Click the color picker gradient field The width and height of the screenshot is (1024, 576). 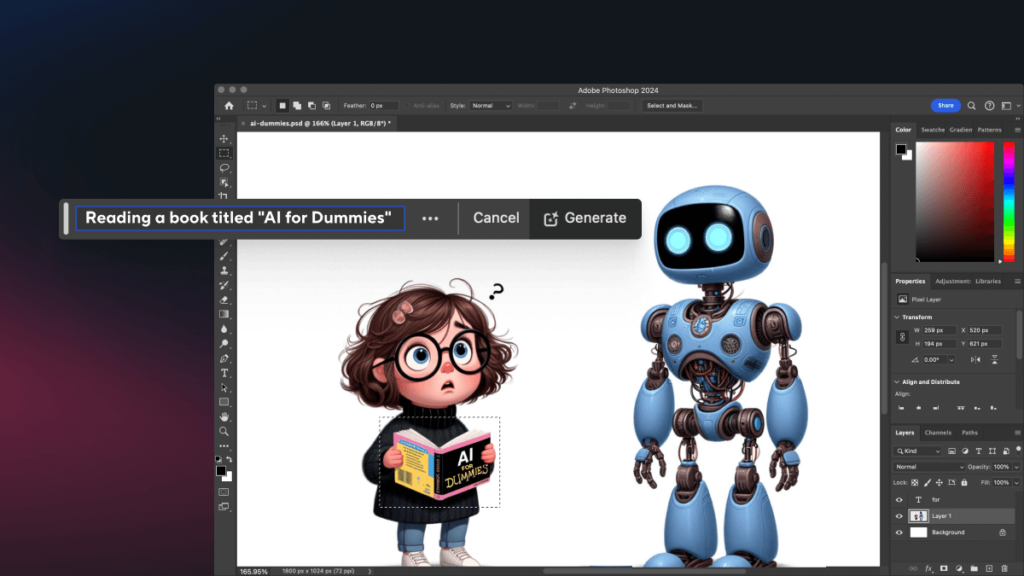point(955,202)
